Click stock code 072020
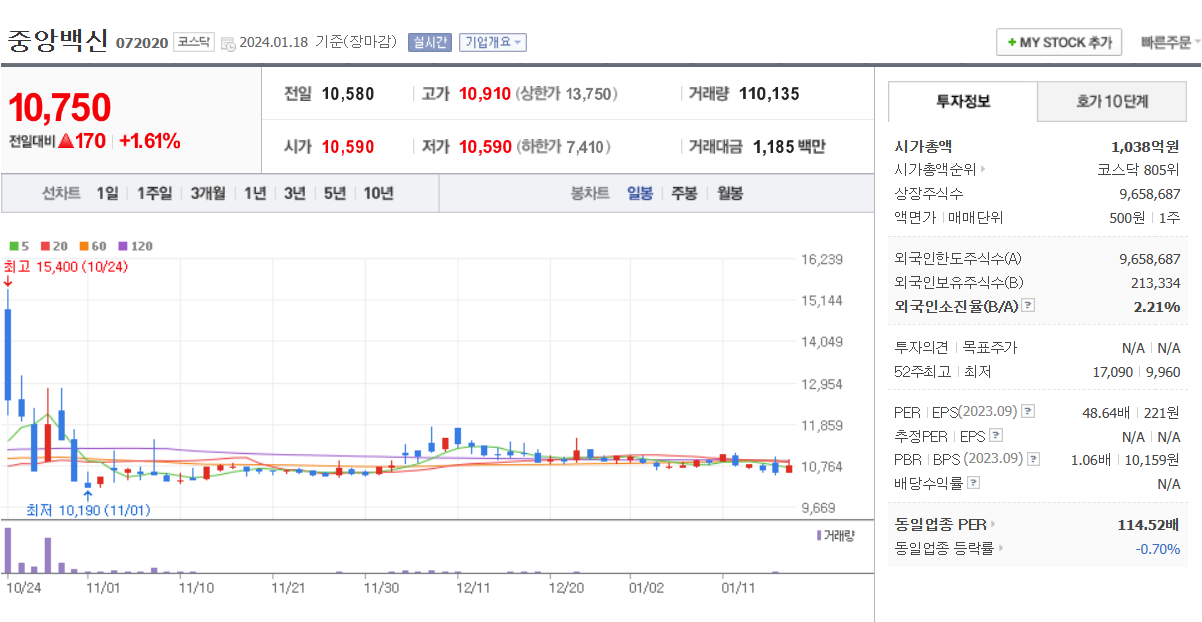The image size is (1202, 622). (142, 43)
